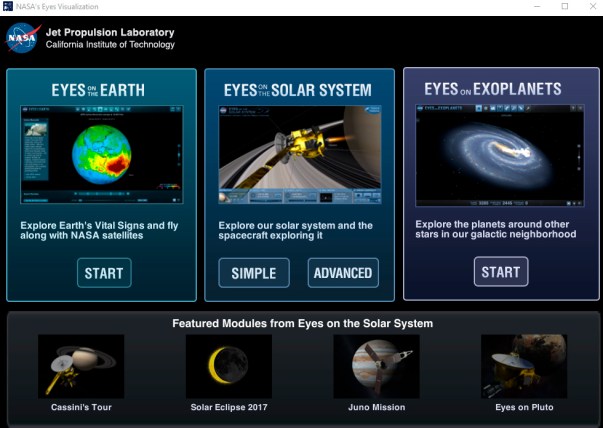Image resolution: width=603 pixels, height=428 pixels.
Task: Open the Solar Eclipse 2017 thumbnail
Action: click(x=229, y=366)
